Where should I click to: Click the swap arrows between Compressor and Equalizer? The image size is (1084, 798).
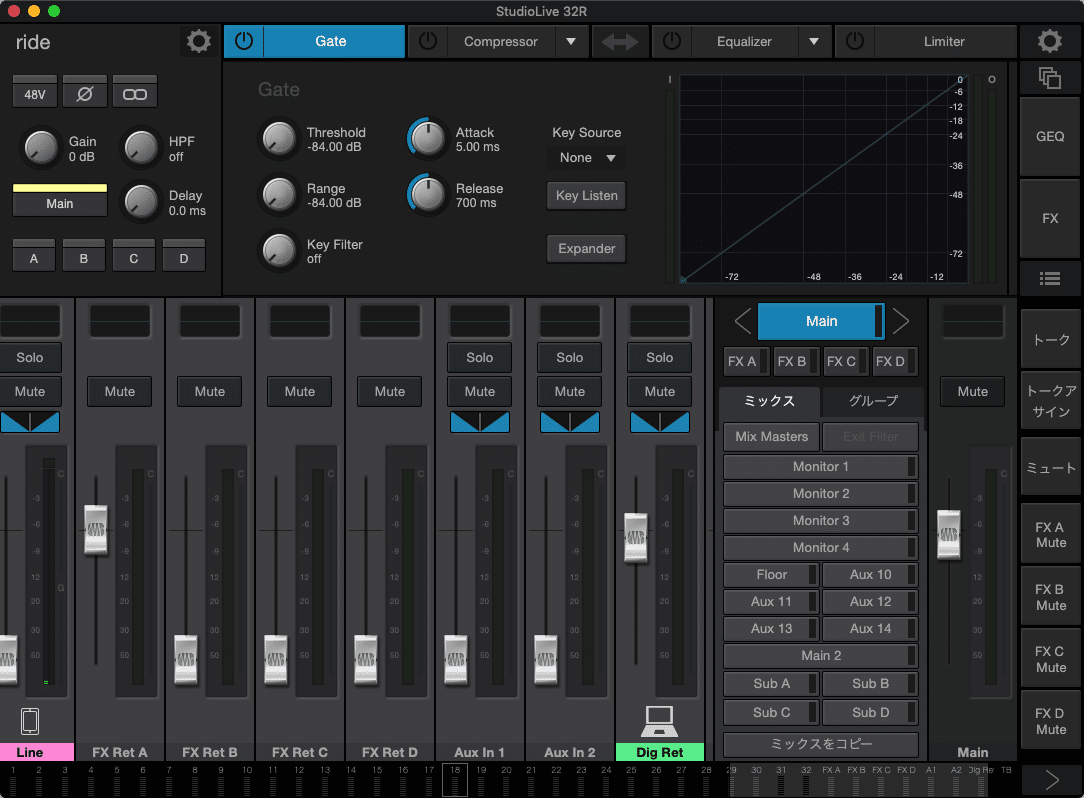coord(620,42)
